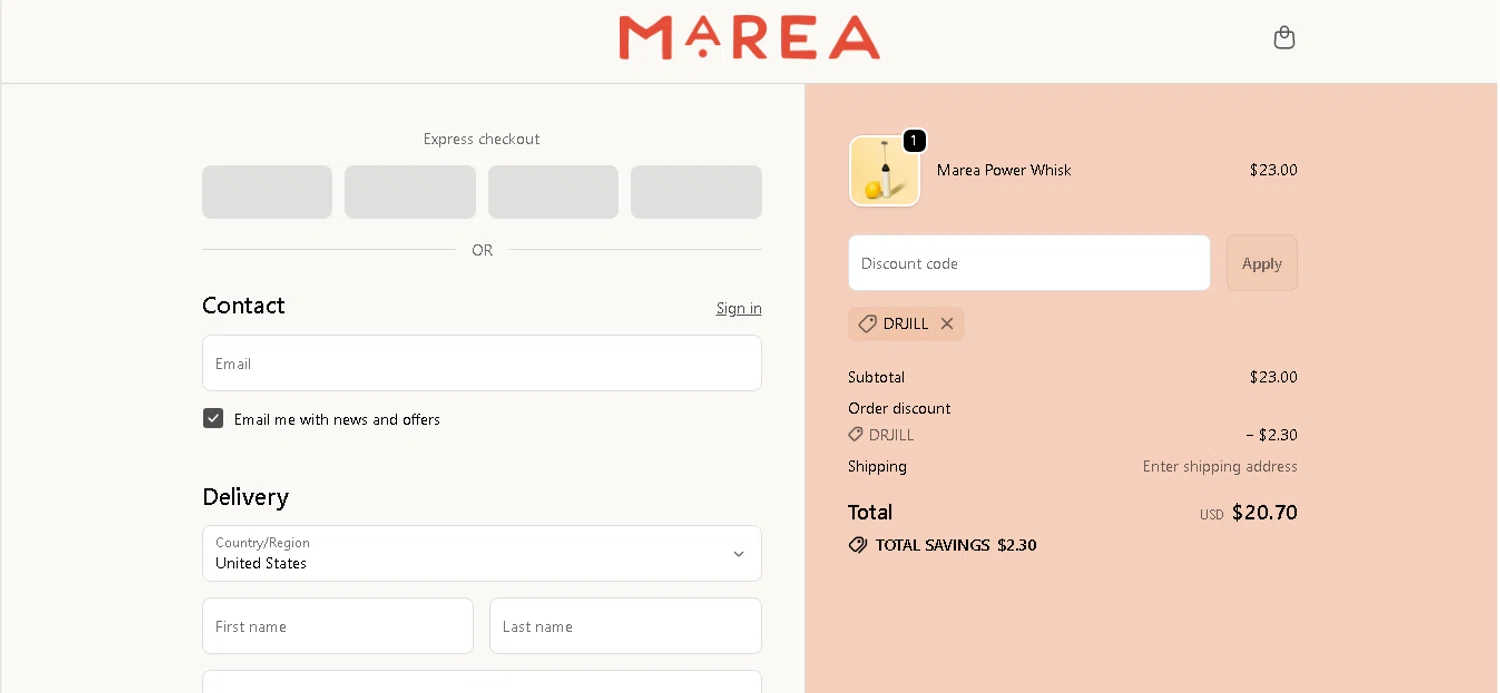Click the tag icon in DRJILL chip
This screenshot has width=1500, height=693.
pyautogui.click(x=867, y=324)
